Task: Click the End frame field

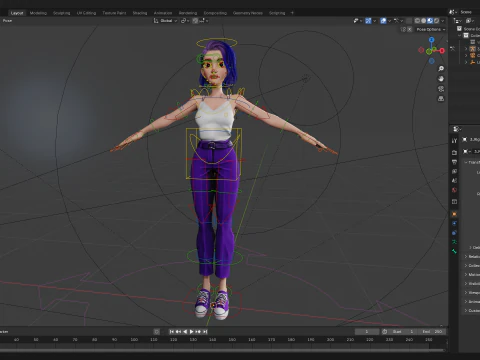Action: click(x=432, y=332)
